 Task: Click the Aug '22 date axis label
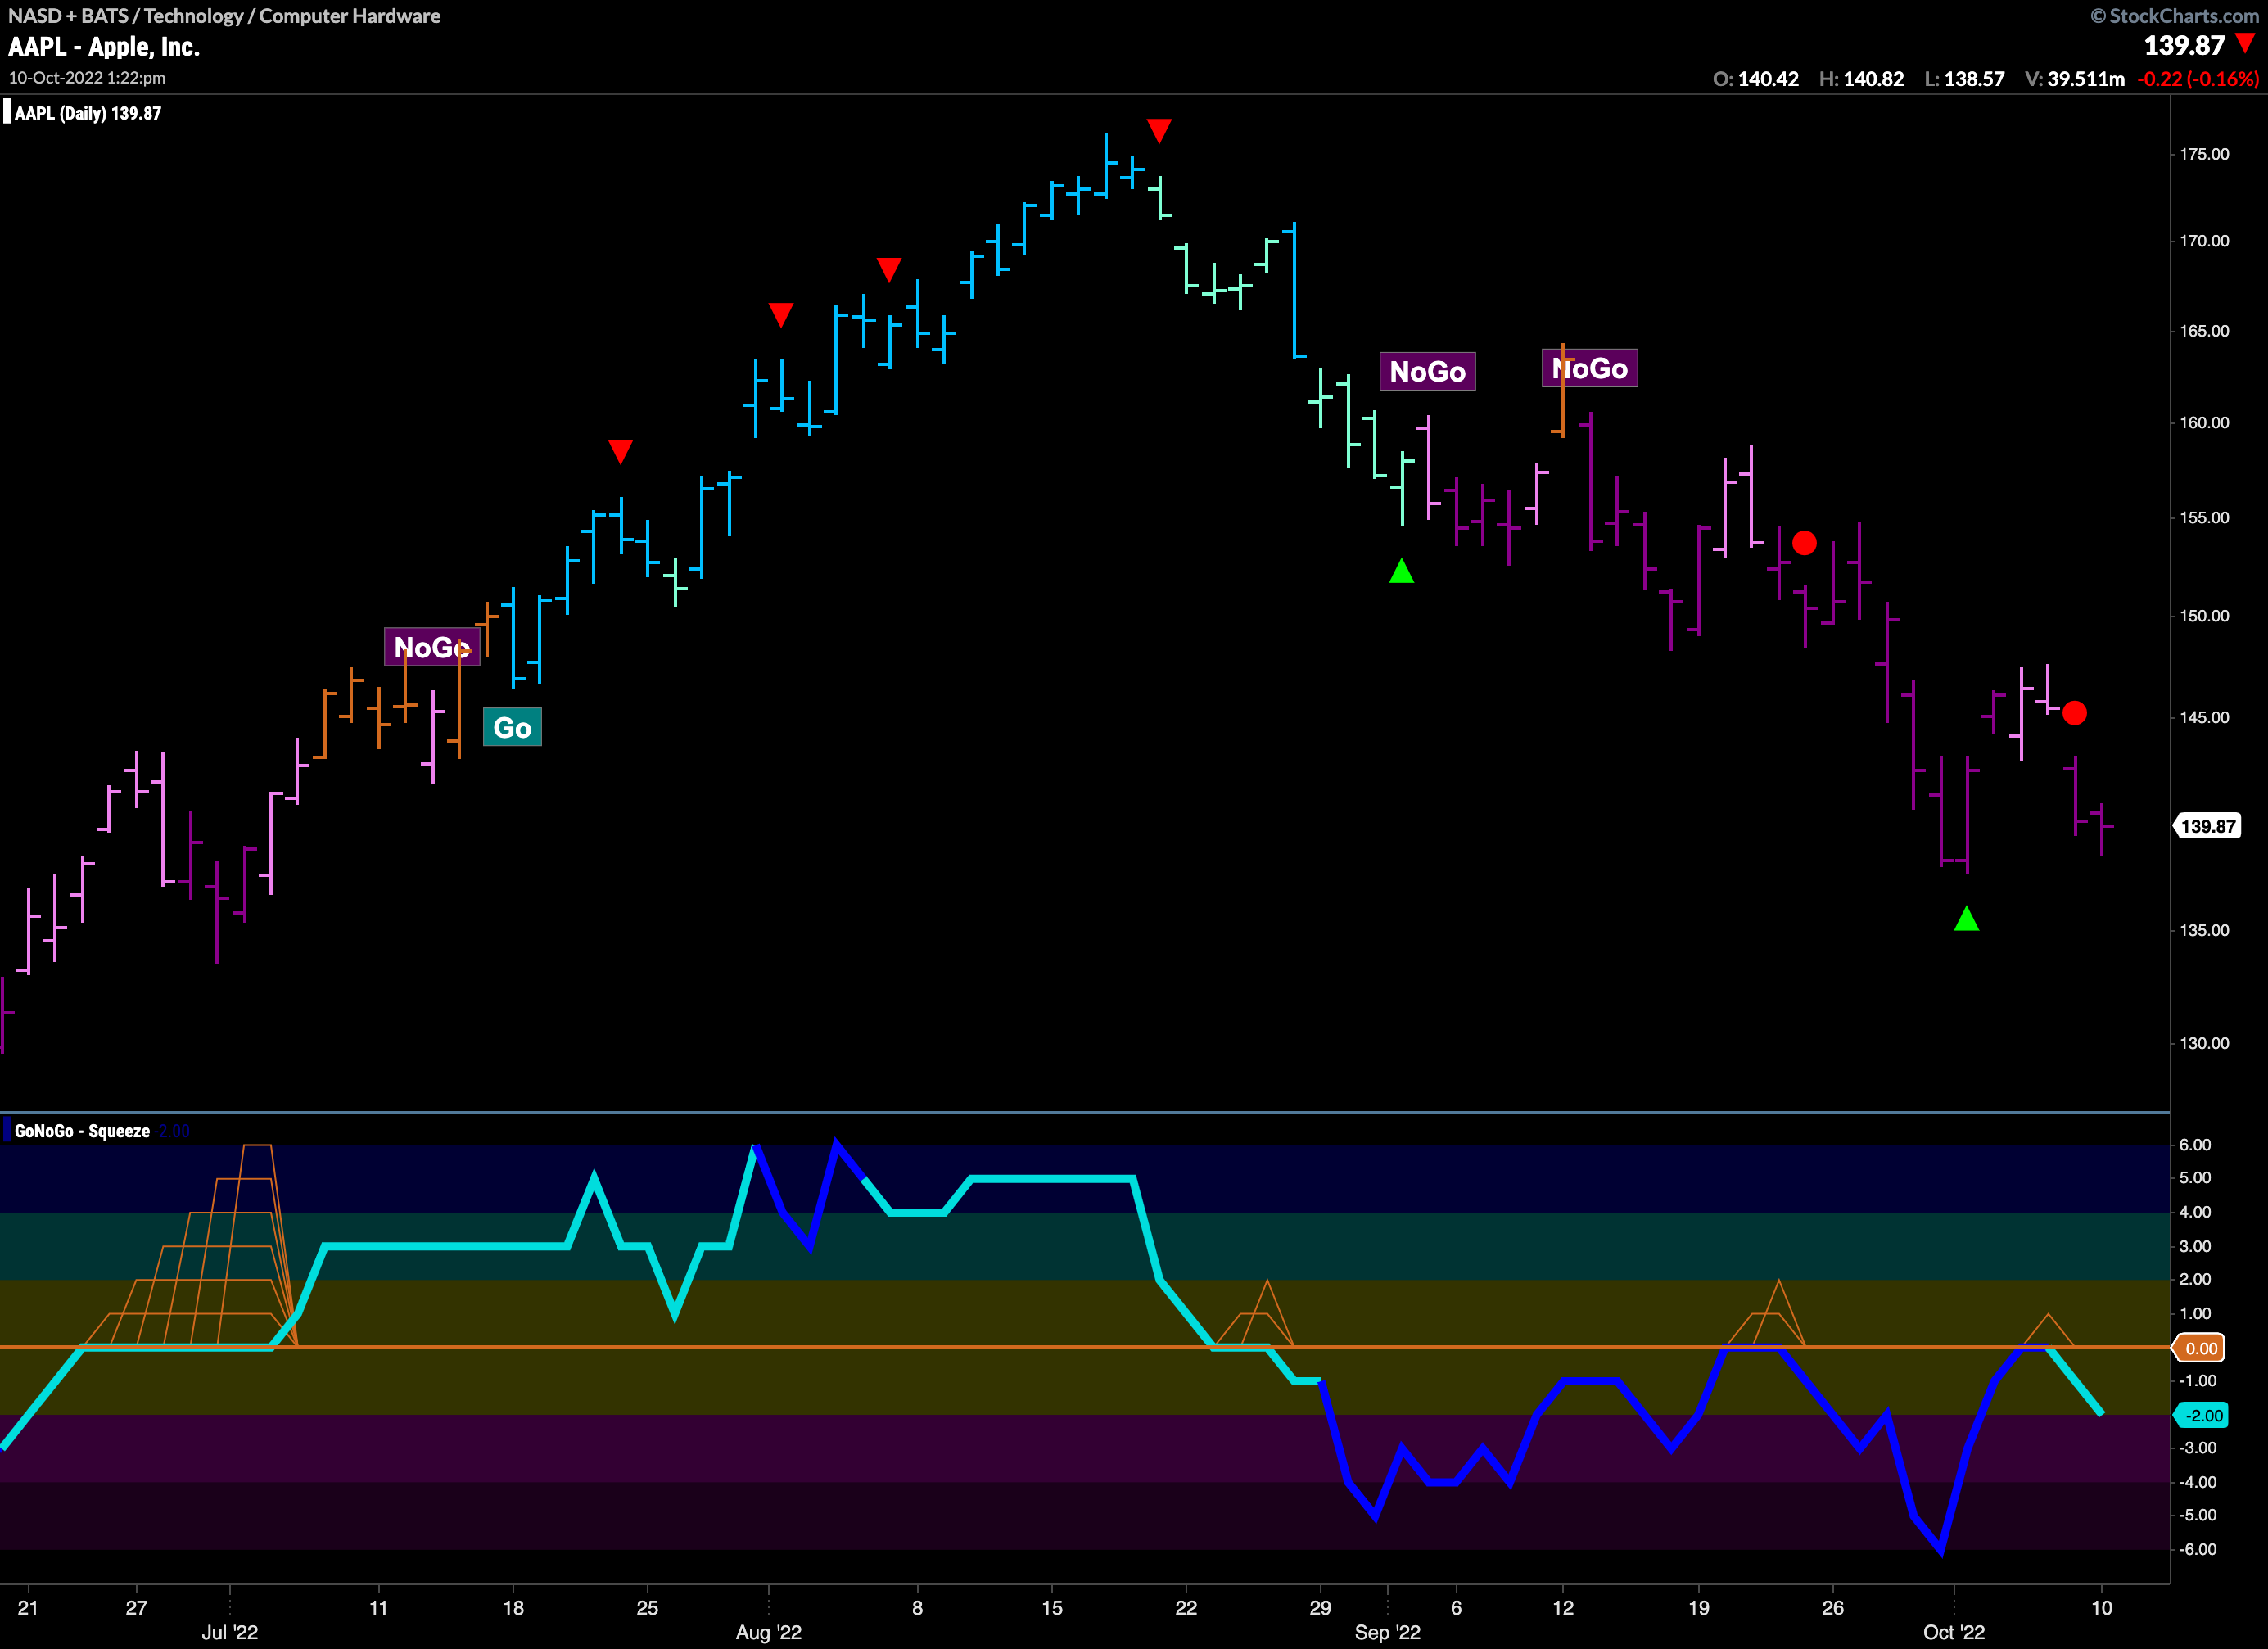[768, 1632]
